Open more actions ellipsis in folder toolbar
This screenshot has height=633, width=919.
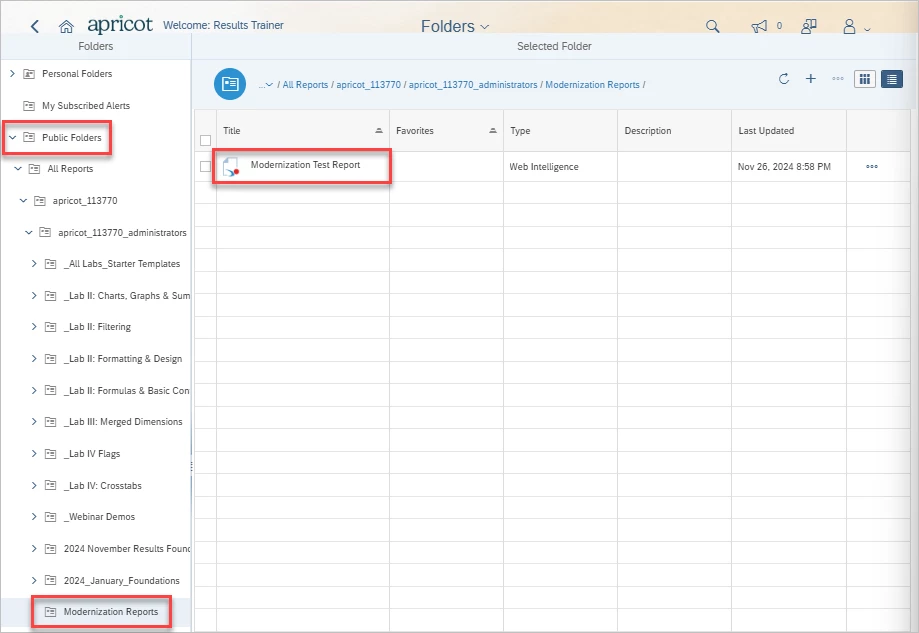[838, 79]
